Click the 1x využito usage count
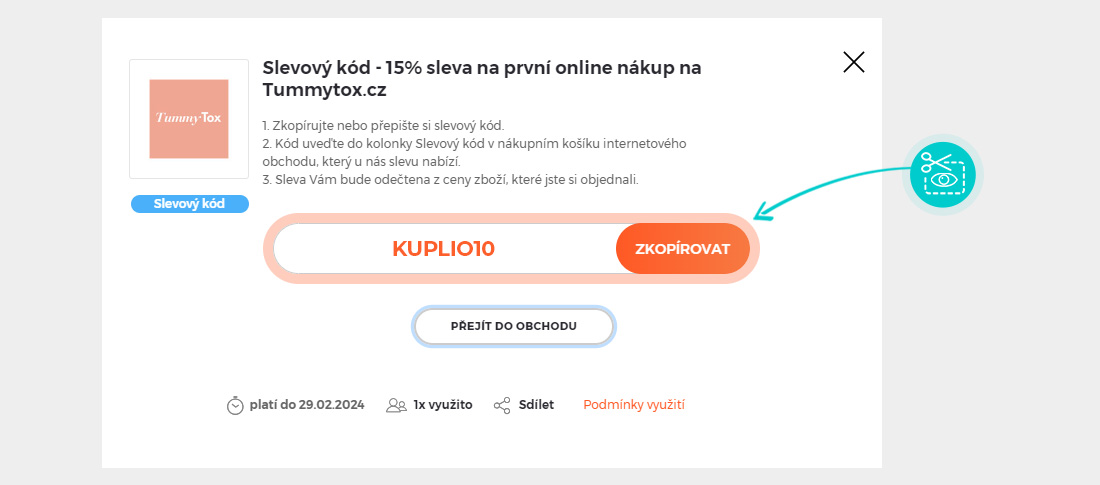Image resolution: width=1100 pixels, height=485 pixels. [443, 405]
